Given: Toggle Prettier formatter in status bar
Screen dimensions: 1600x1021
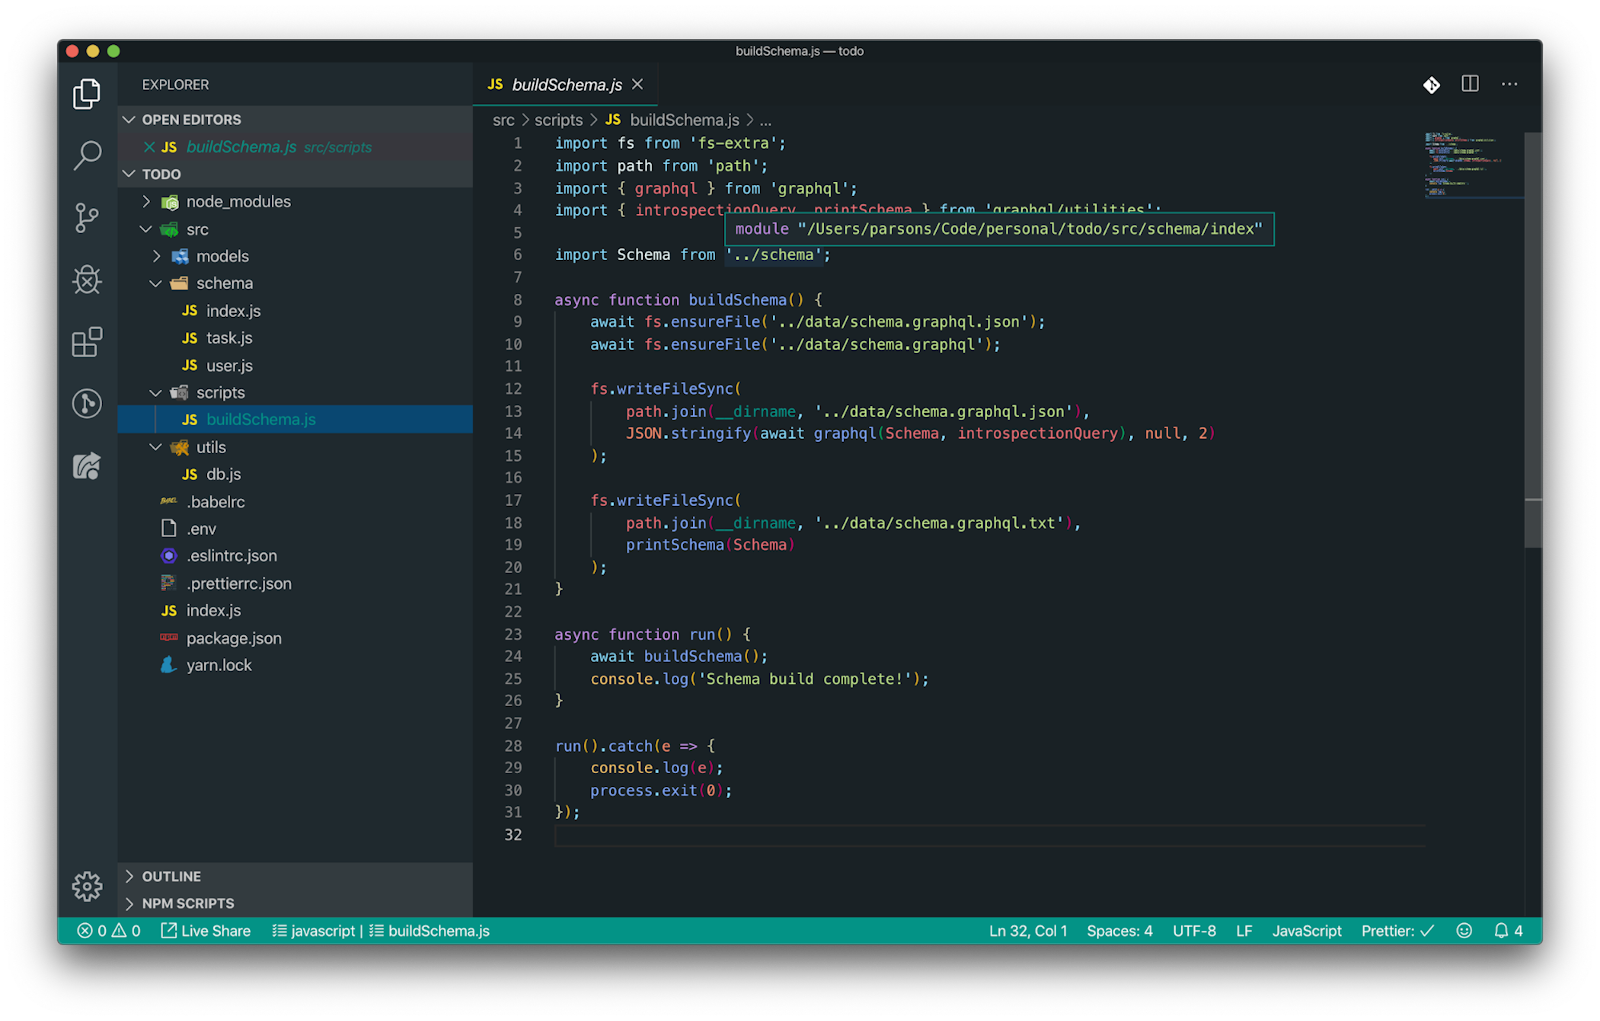Looking at the screenshot, I should [1396, 930].
